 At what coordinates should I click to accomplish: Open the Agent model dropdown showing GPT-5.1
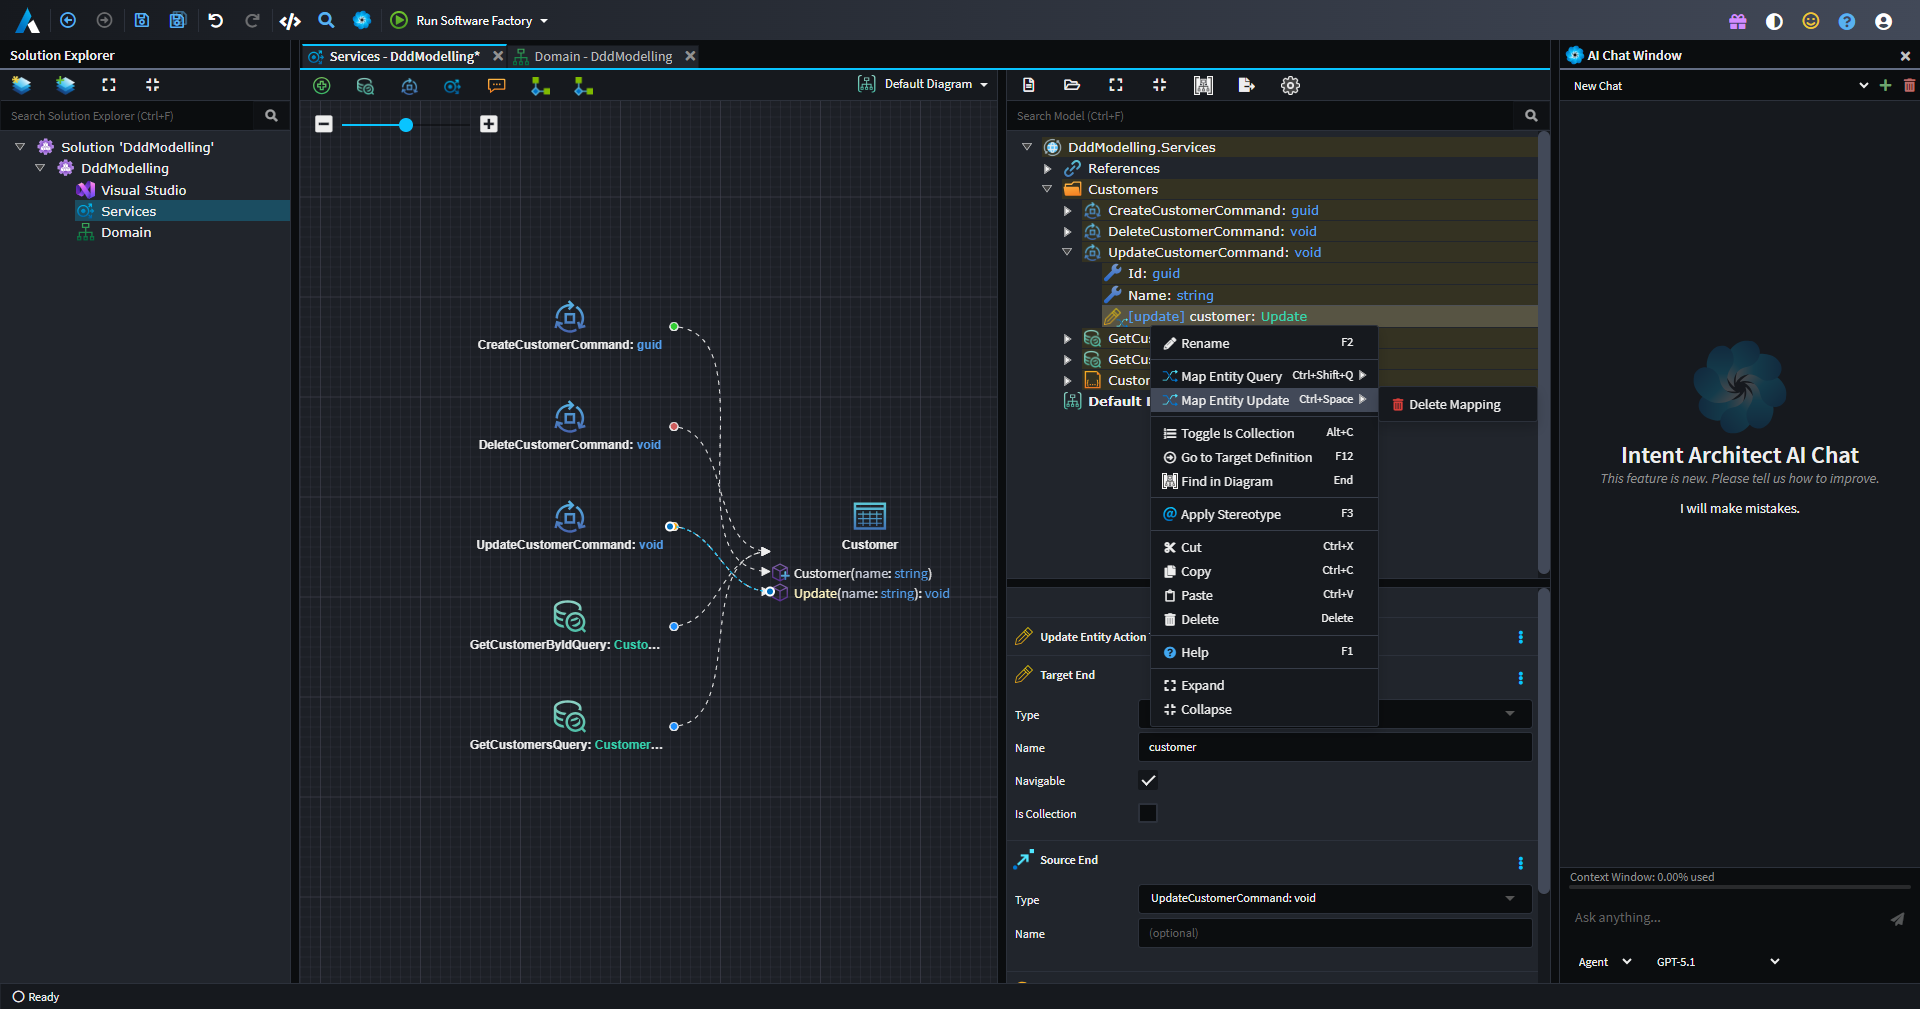click(1714, 962)
